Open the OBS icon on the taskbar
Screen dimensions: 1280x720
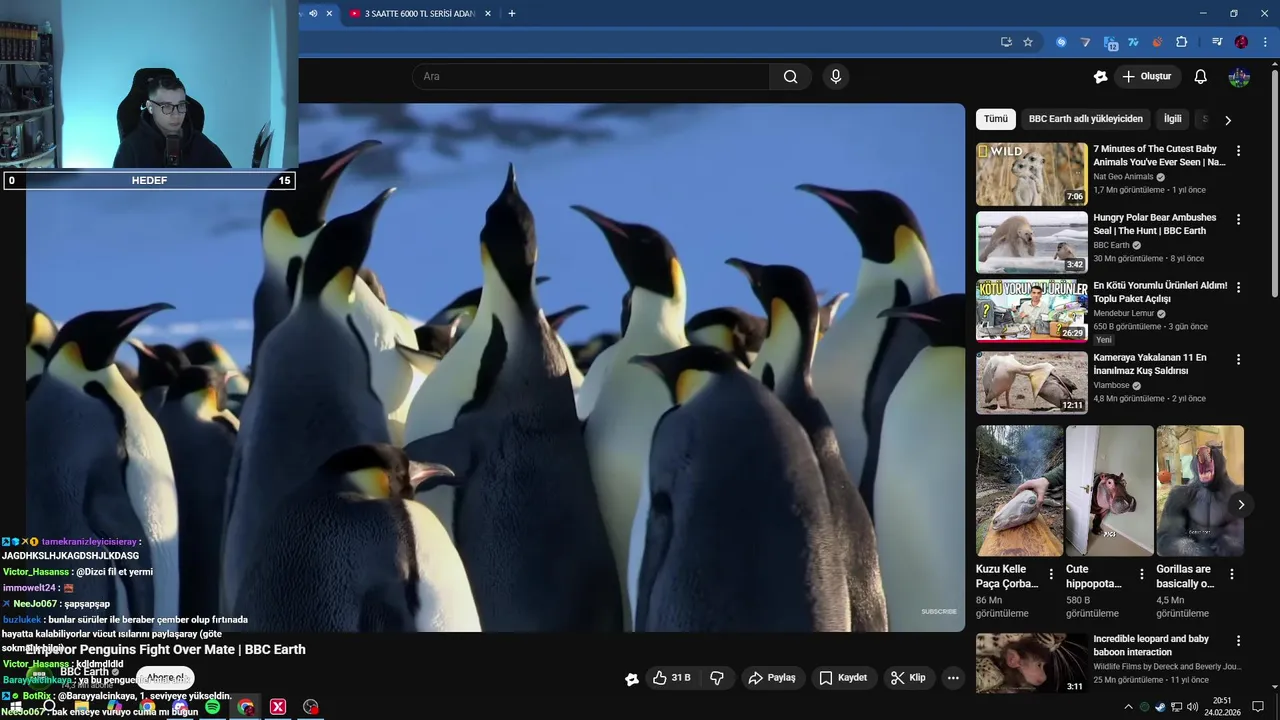(x=311, y=707)
